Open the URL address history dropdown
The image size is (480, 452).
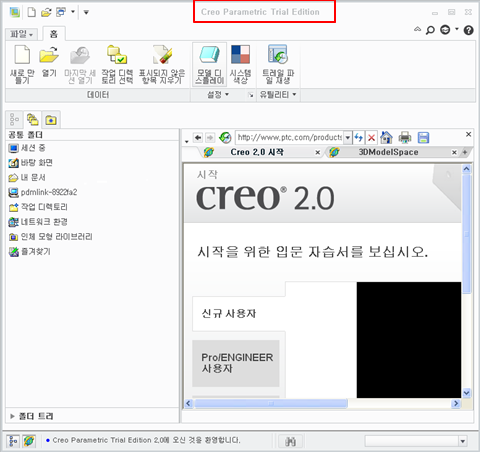click(x=348, y=137)
